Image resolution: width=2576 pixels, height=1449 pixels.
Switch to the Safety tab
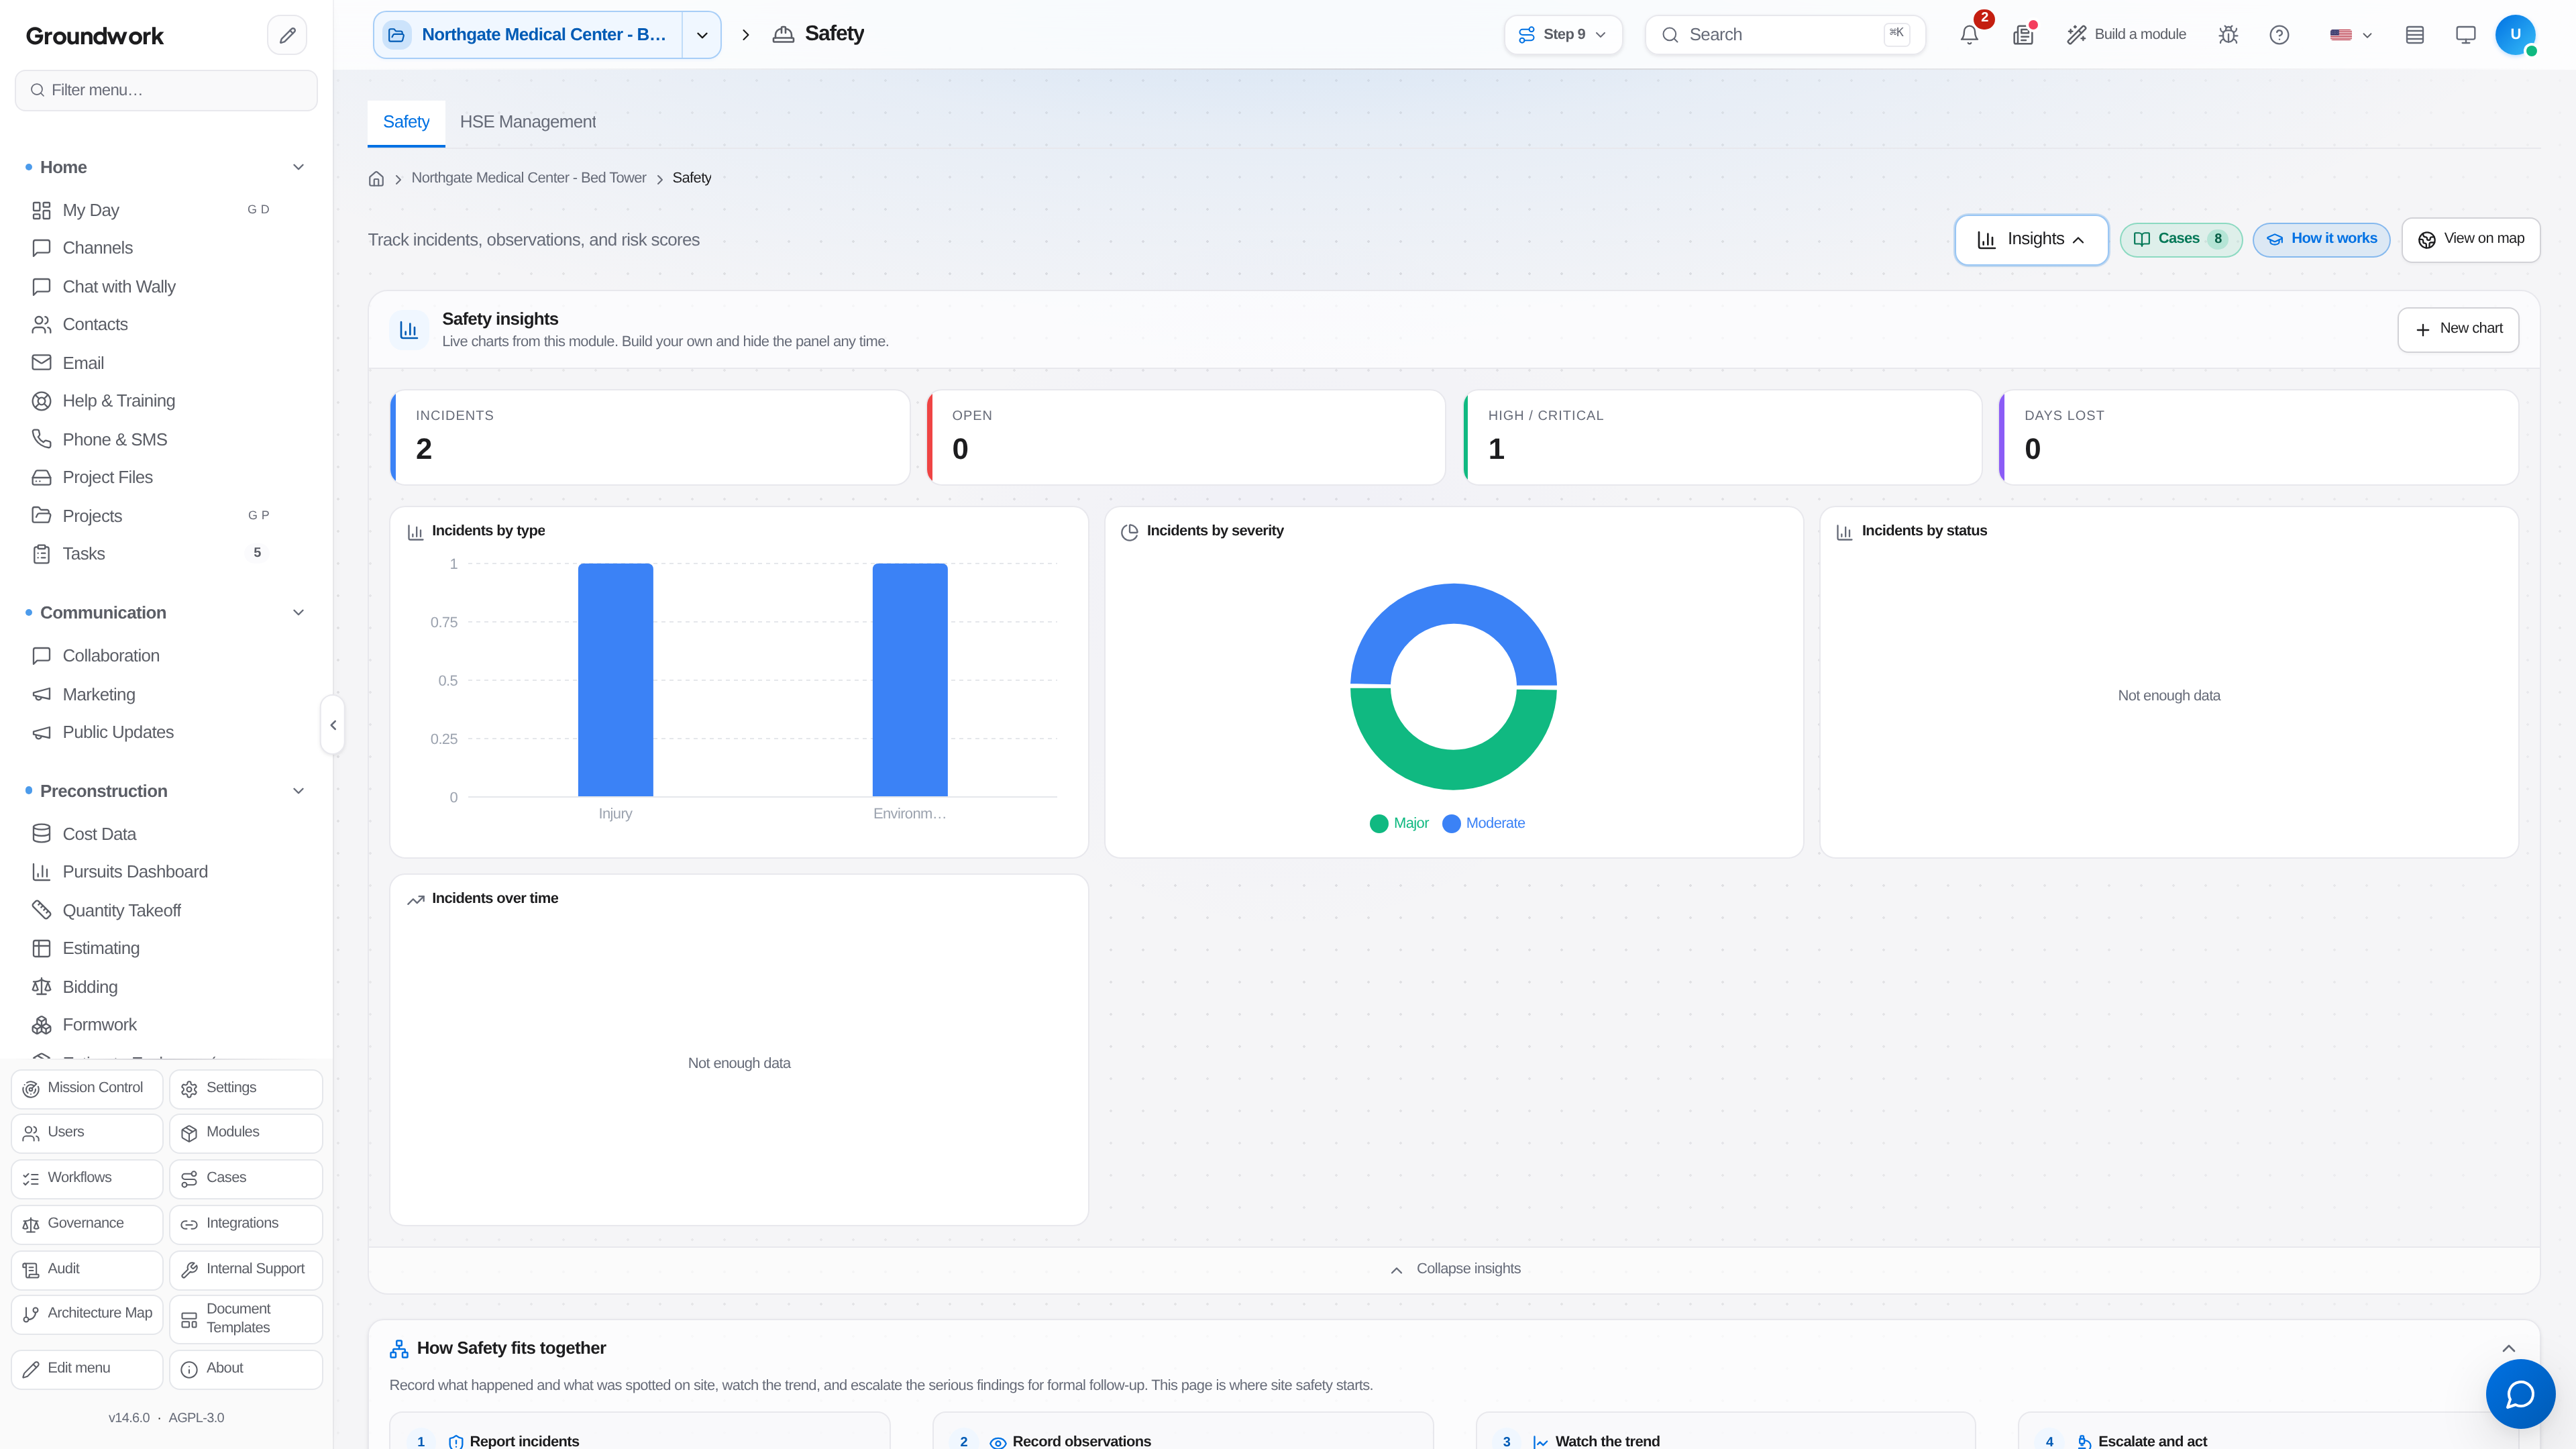point(406,122)
